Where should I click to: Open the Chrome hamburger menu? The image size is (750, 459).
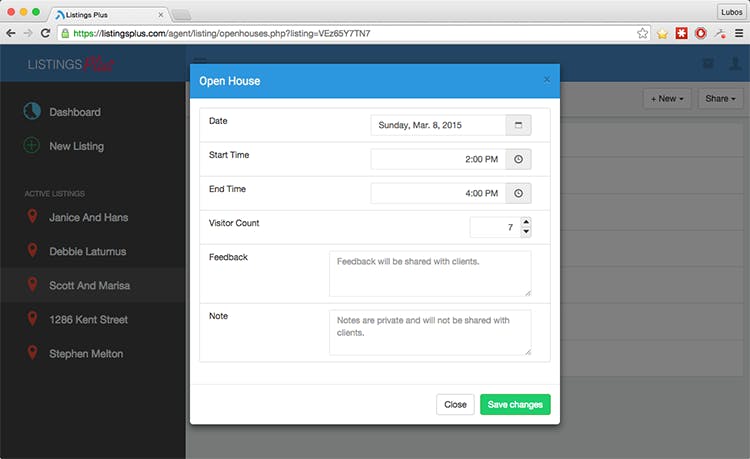[739, 33]
